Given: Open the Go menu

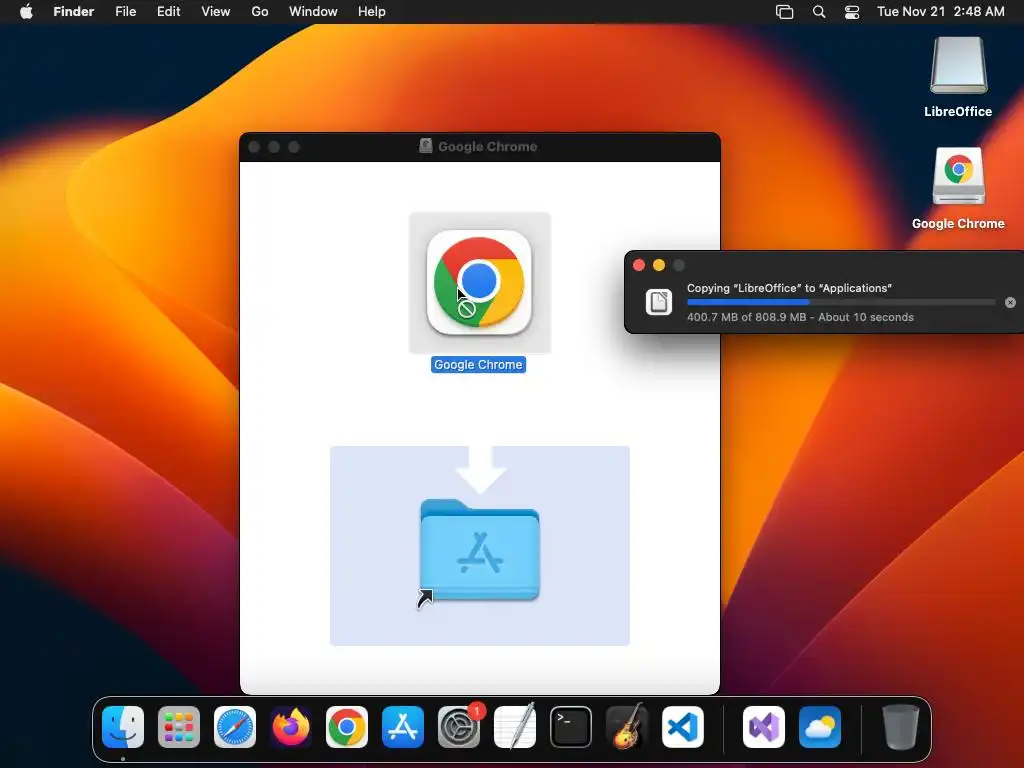Looking at the screenshot, I should click(260, 12).
